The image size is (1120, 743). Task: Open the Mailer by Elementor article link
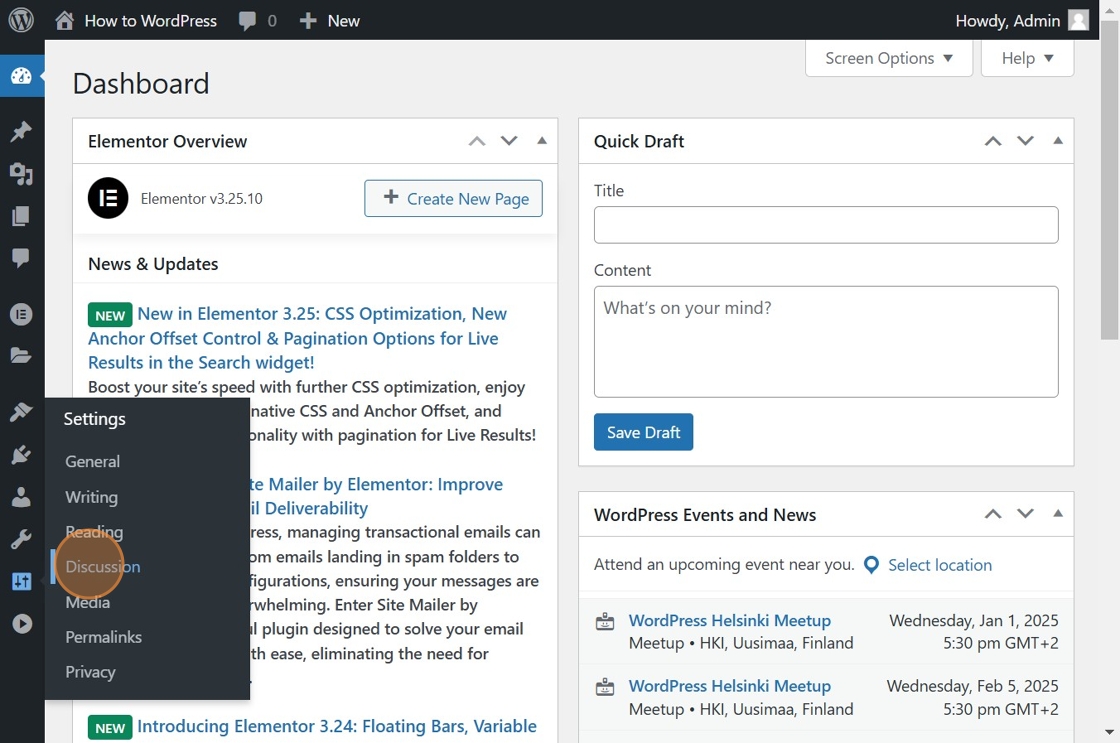pos(376,496)
